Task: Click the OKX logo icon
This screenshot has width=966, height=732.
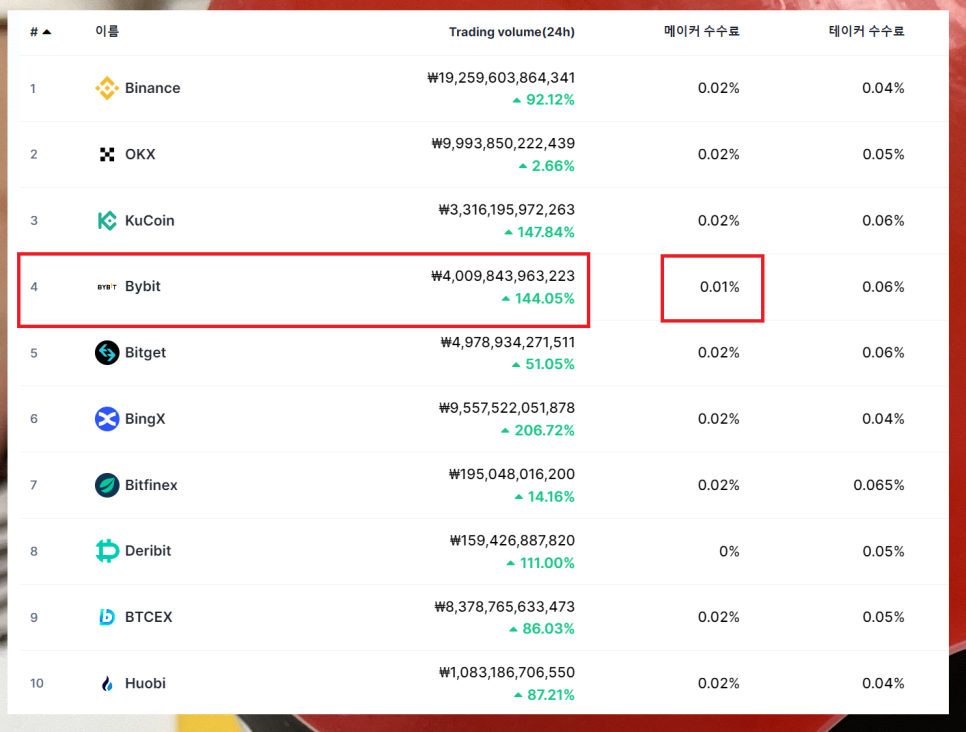Action: pyautogui.click(x=107, y=154)
